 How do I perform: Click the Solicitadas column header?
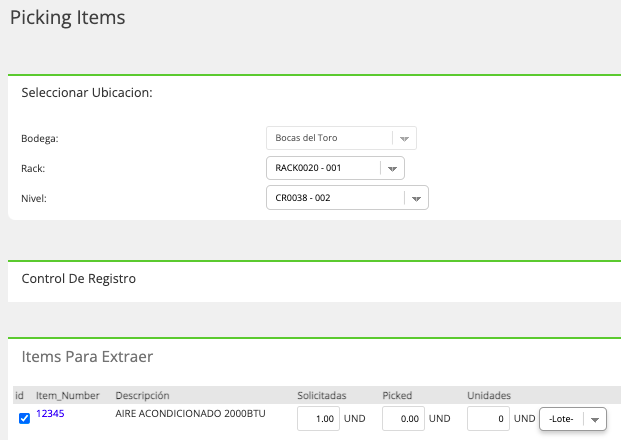(x=322, y=396)
